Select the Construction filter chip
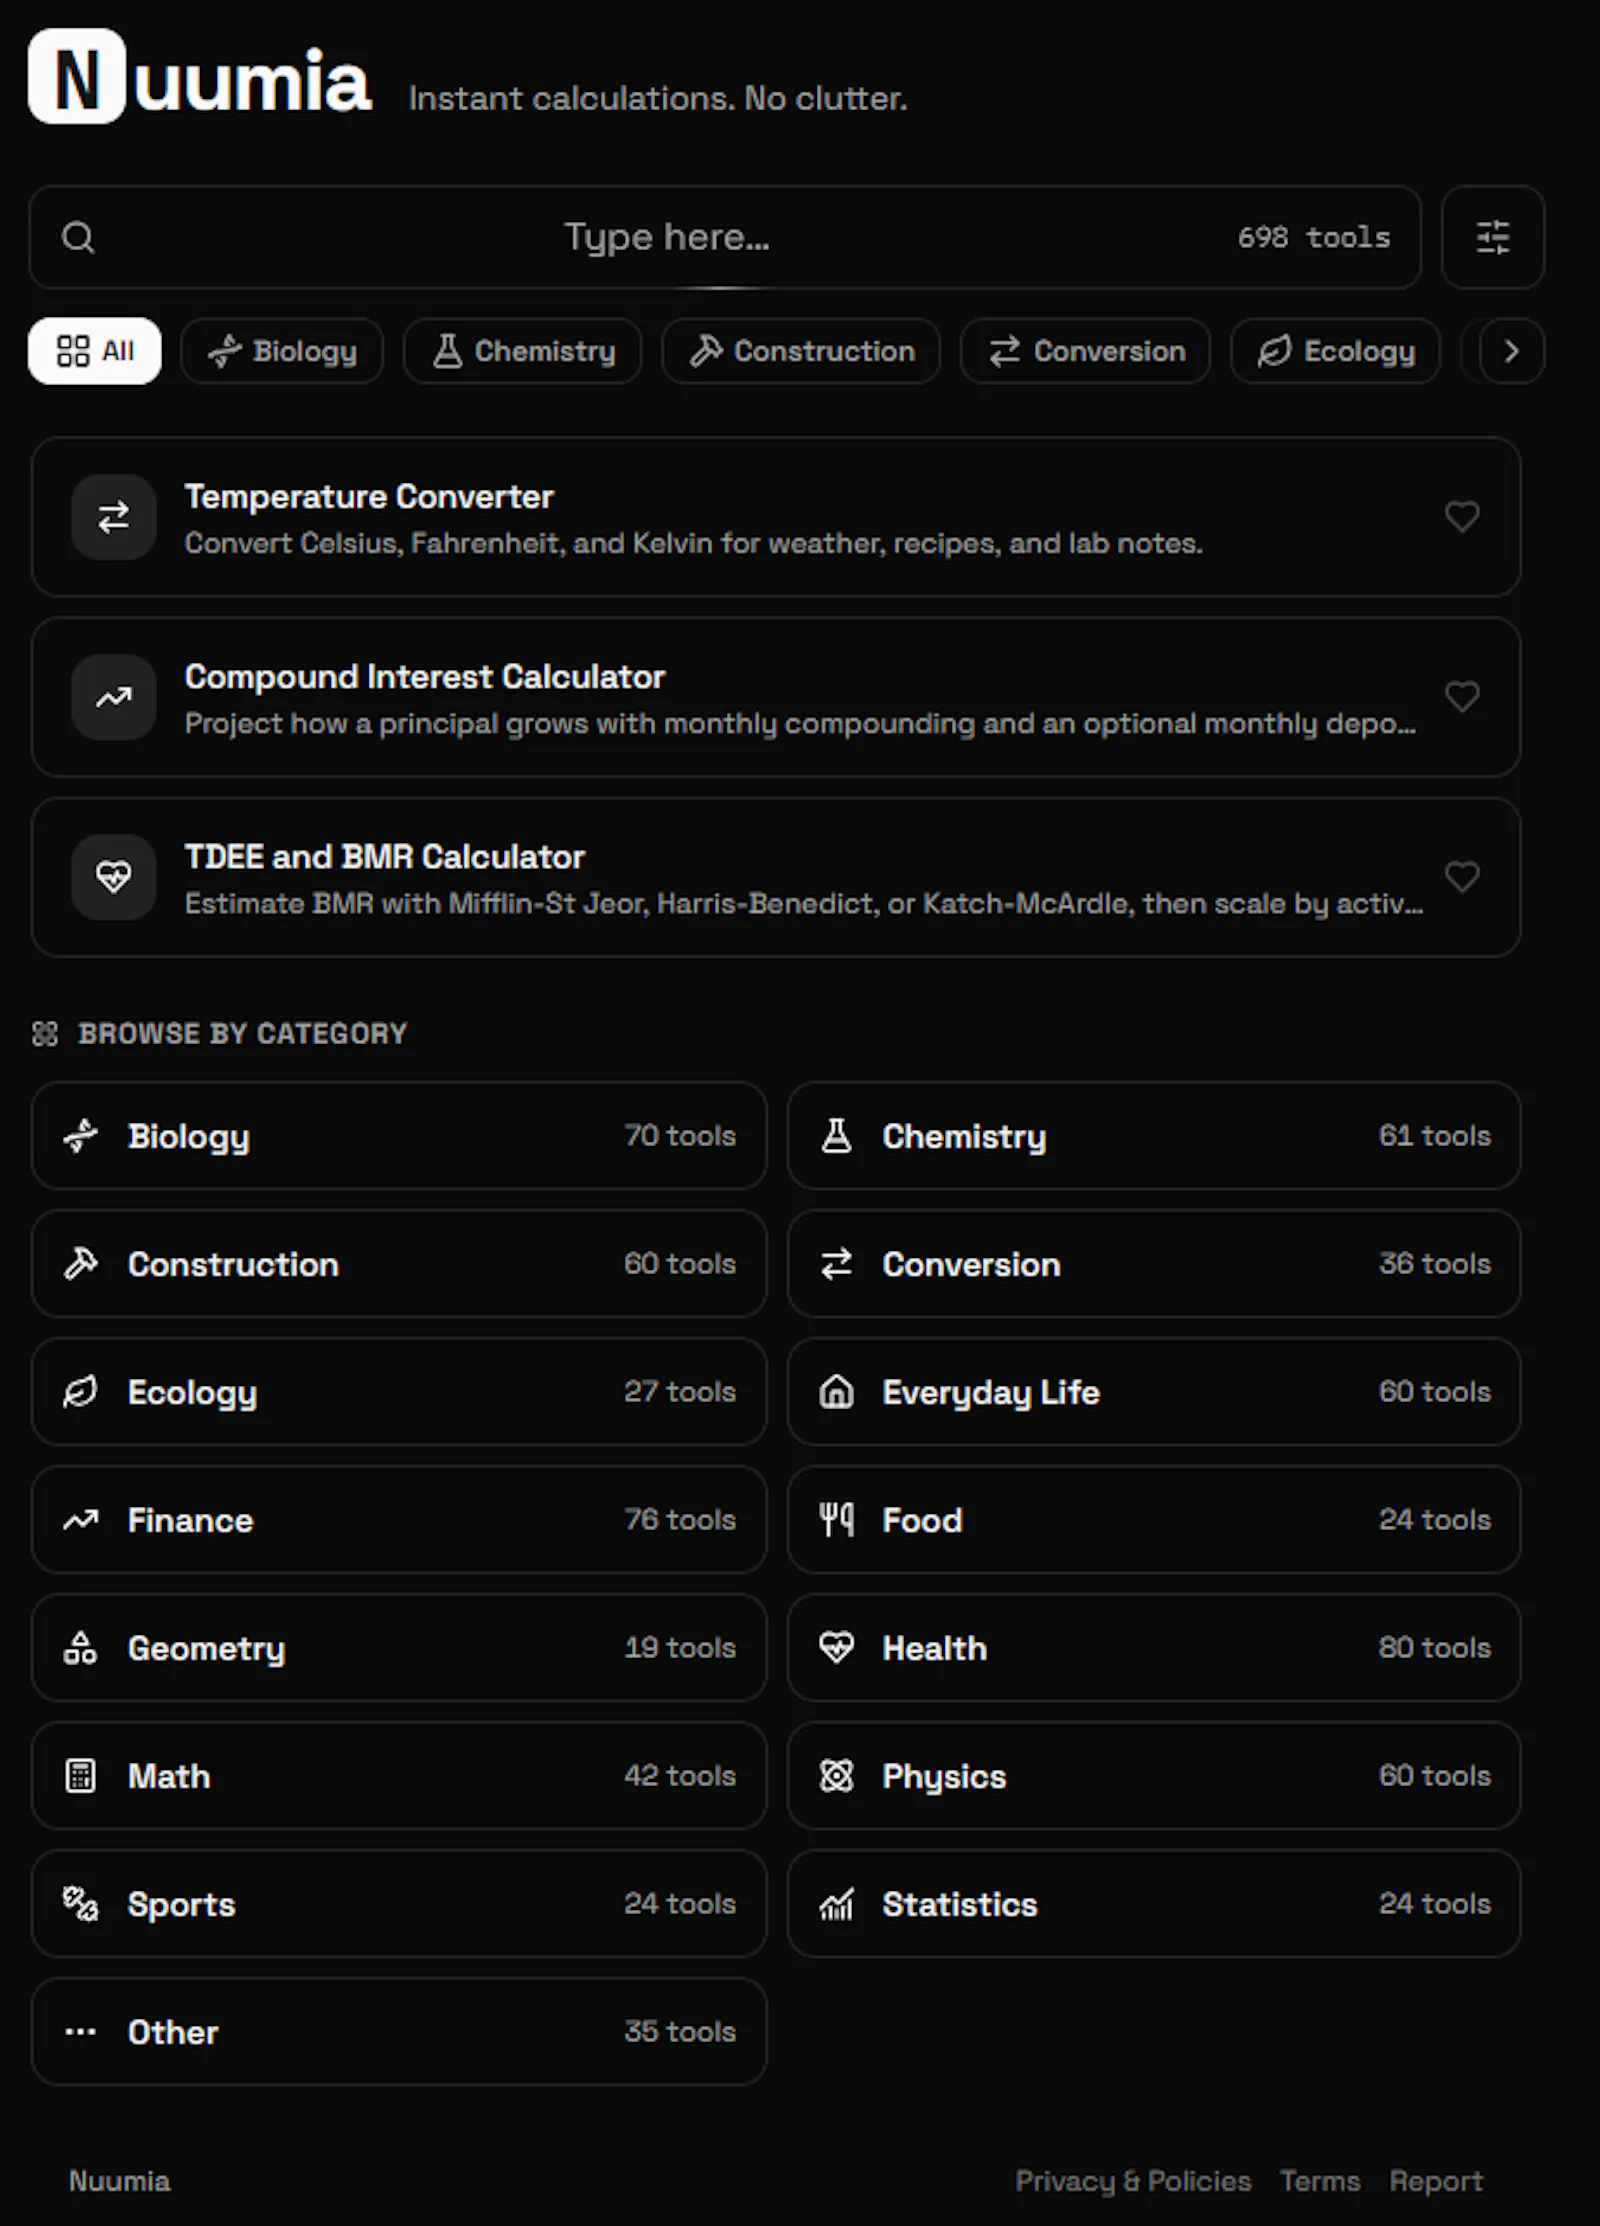This screenshot has height=2226, width=1600. click(x=801, y=351)
